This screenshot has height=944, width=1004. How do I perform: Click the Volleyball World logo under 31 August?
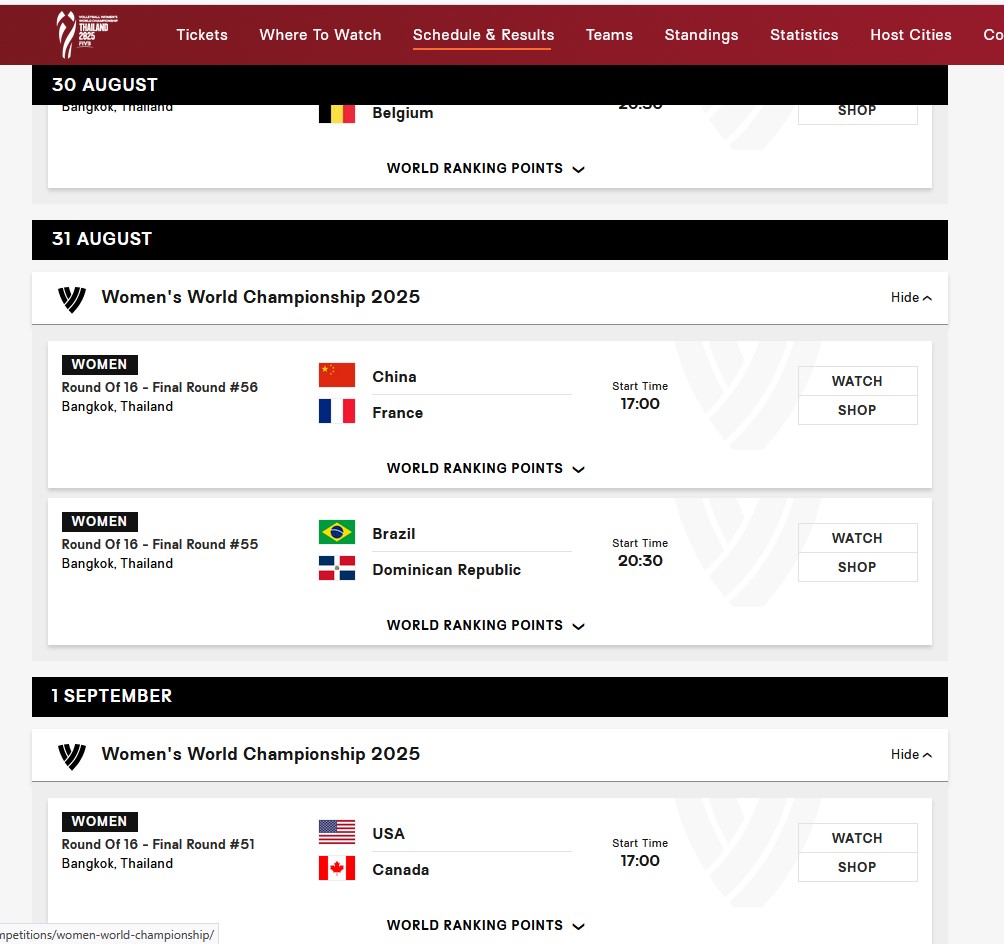coord(72,298)
